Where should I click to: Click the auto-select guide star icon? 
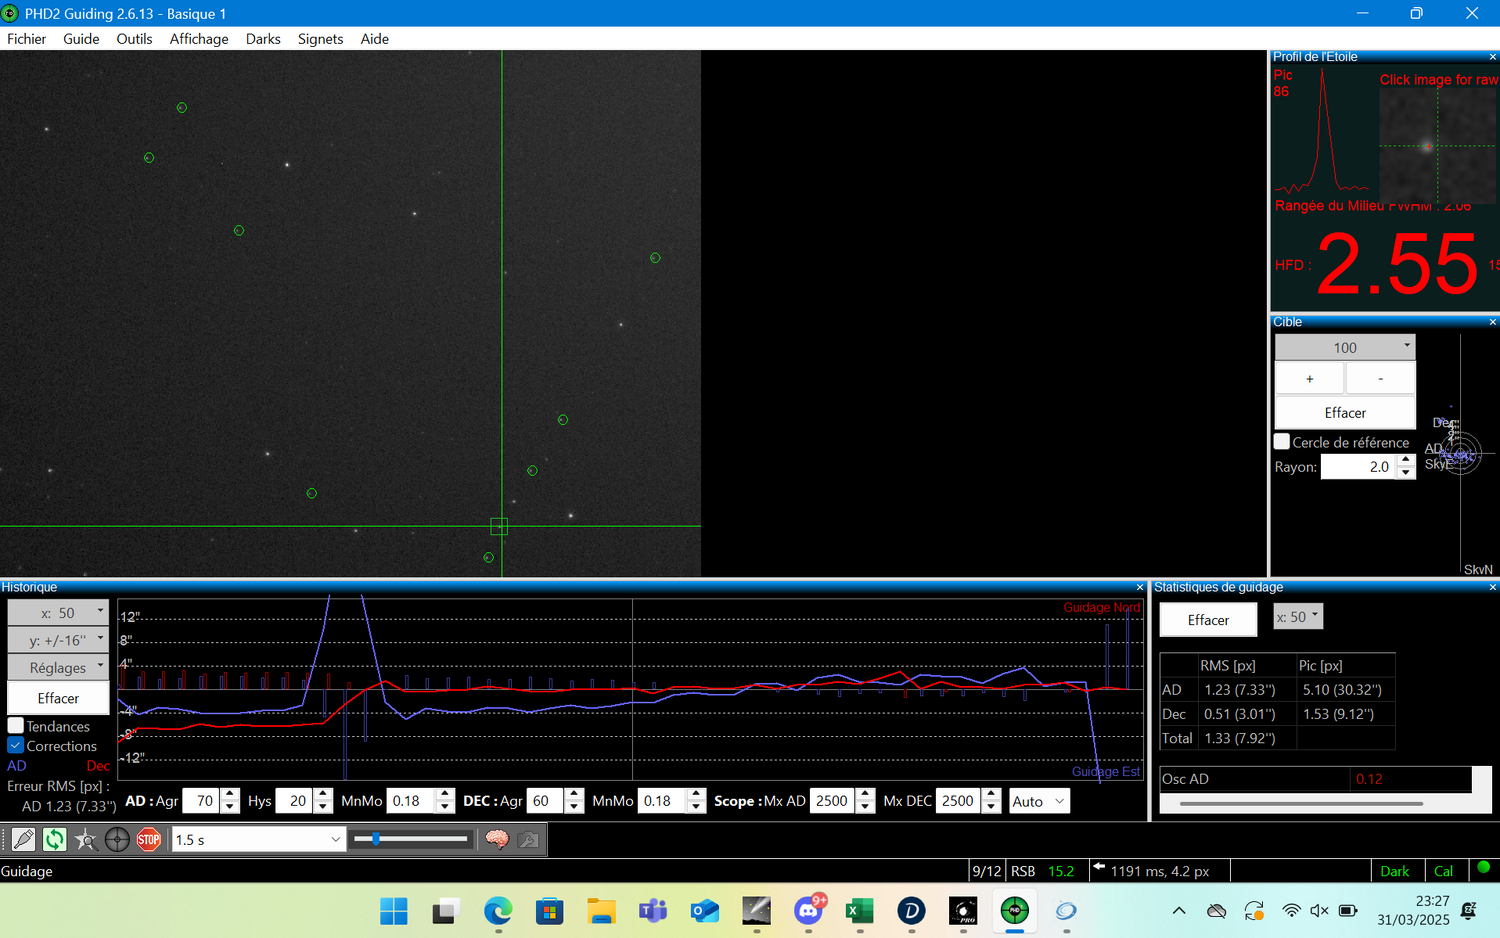pyautogui.click(x=86, y=840)
